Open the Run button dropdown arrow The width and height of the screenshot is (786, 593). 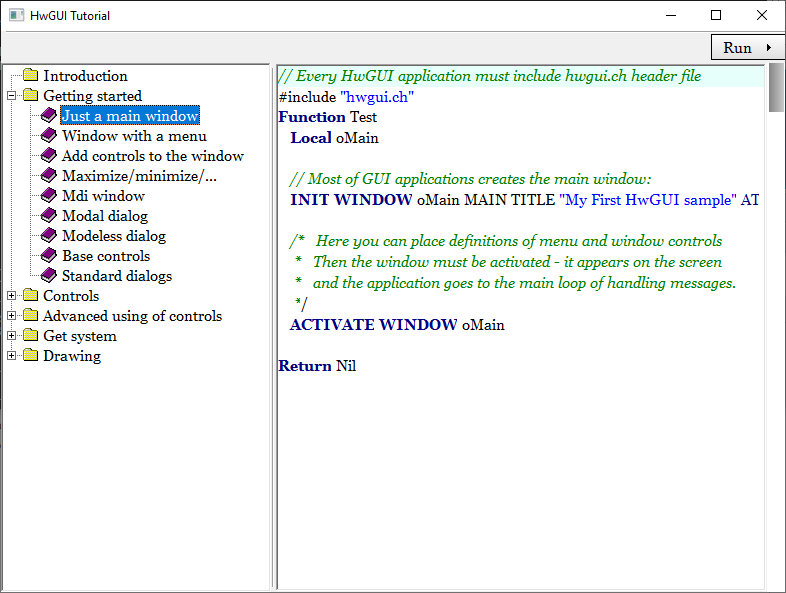pyautogui.click(x=769, y=47)
